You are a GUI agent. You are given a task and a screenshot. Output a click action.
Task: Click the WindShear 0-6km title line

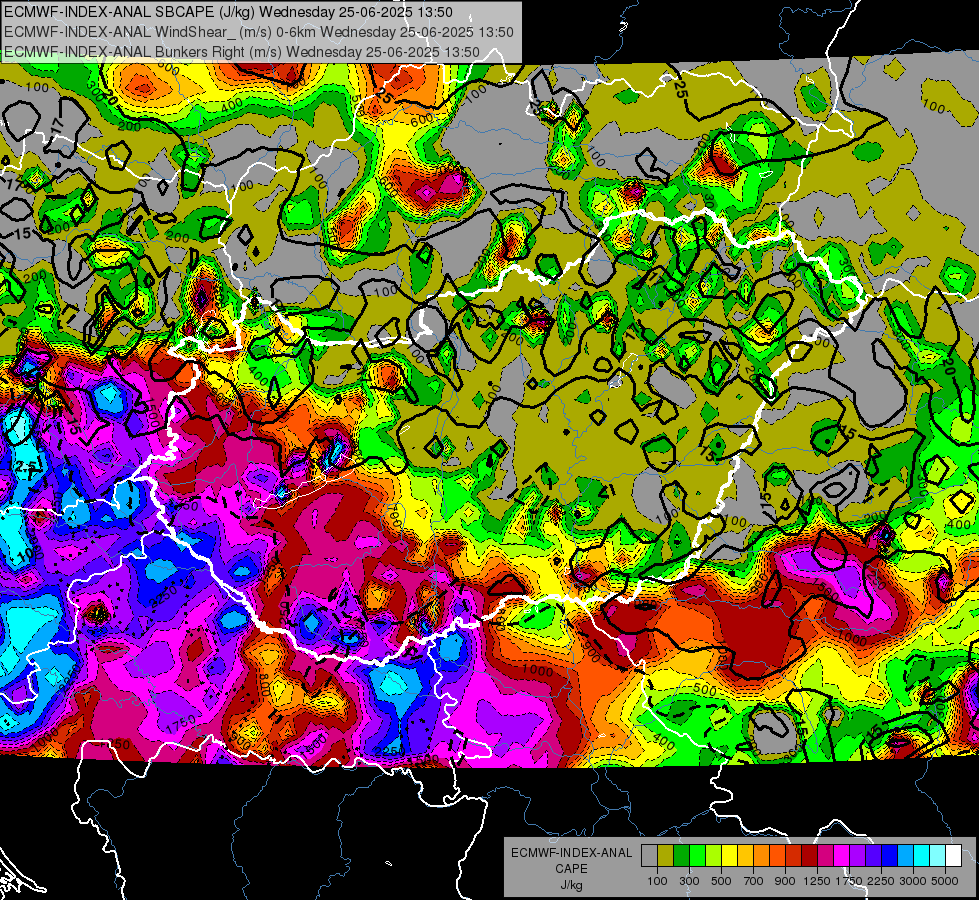click(x=258, y=32)
